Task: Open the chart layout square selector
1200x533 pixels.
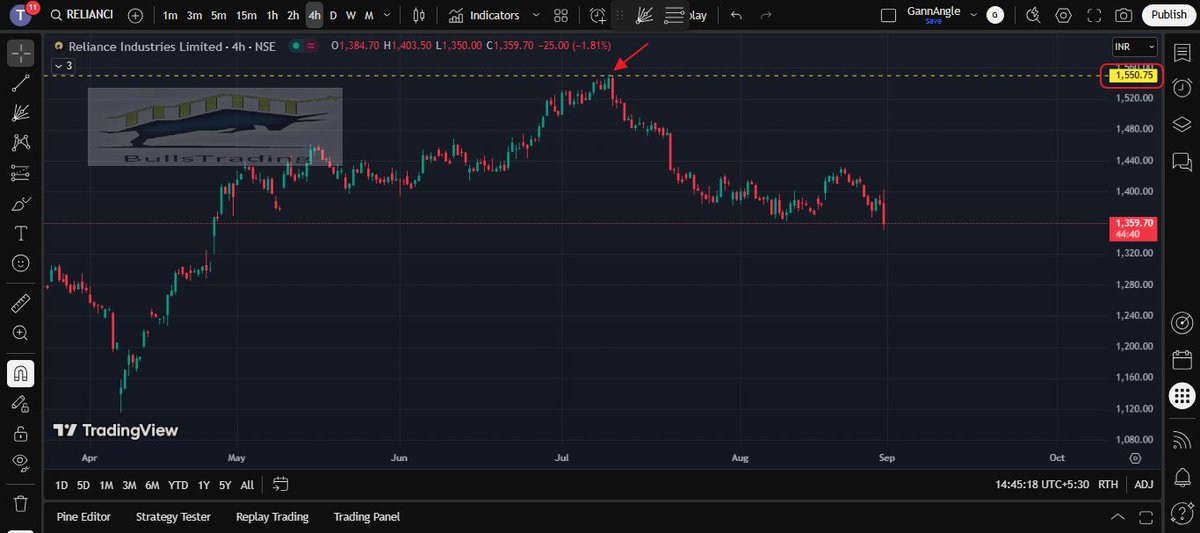Action: click(x=888, y=15)
